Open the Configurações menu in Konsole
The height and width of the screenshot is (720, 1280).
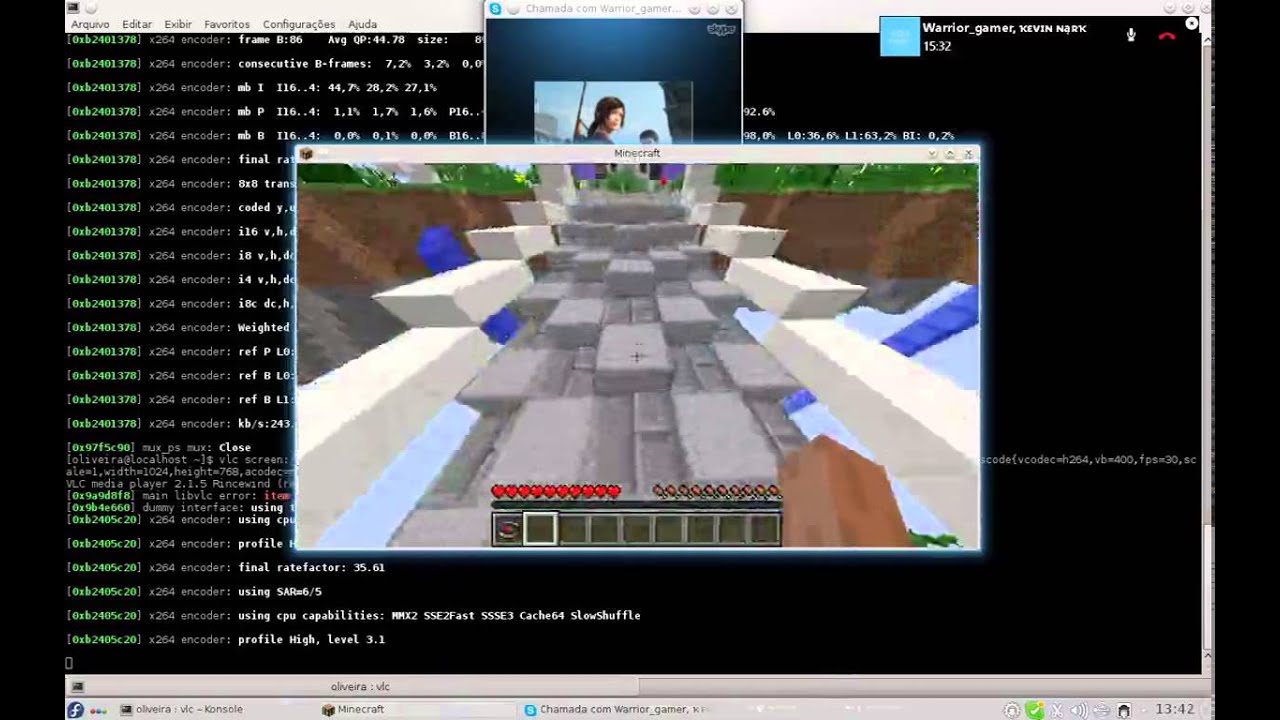[299, 24]
